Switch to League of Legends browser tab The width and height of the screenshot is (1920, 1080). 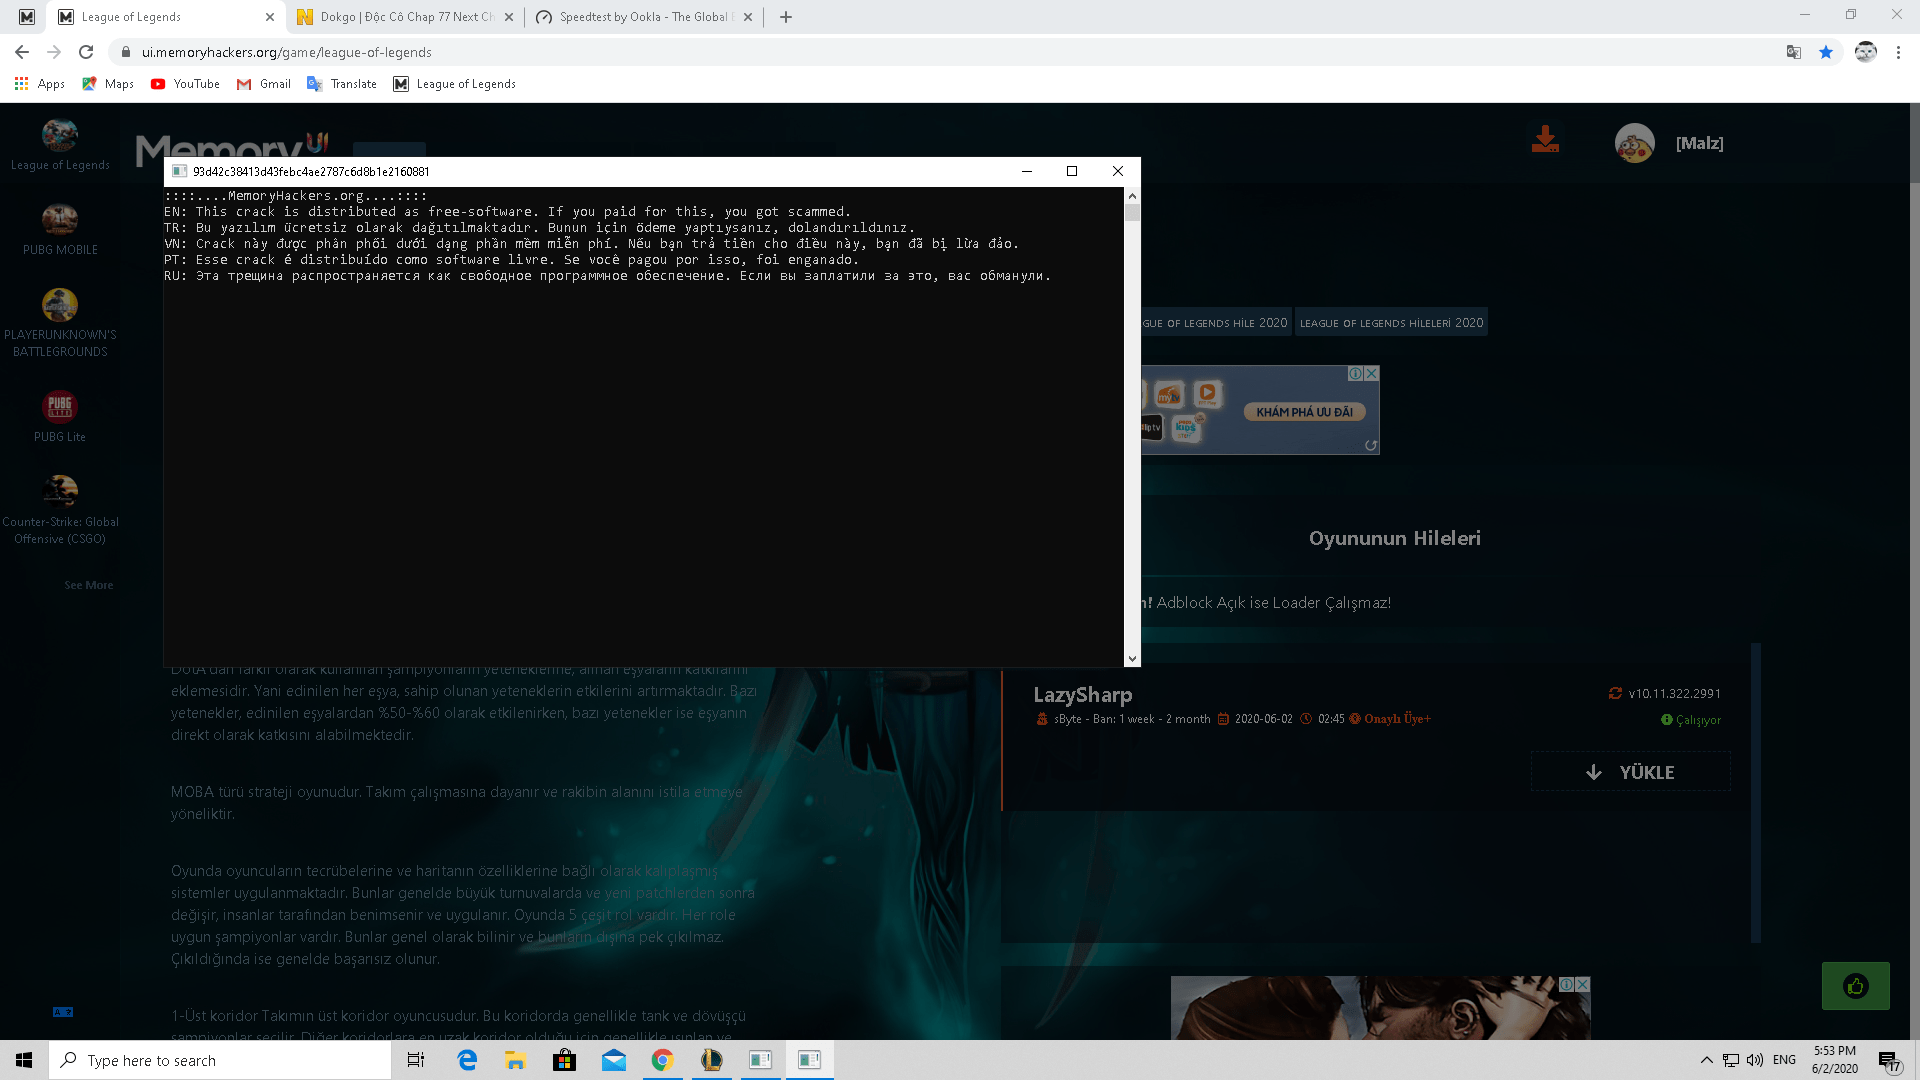point(165,17)
